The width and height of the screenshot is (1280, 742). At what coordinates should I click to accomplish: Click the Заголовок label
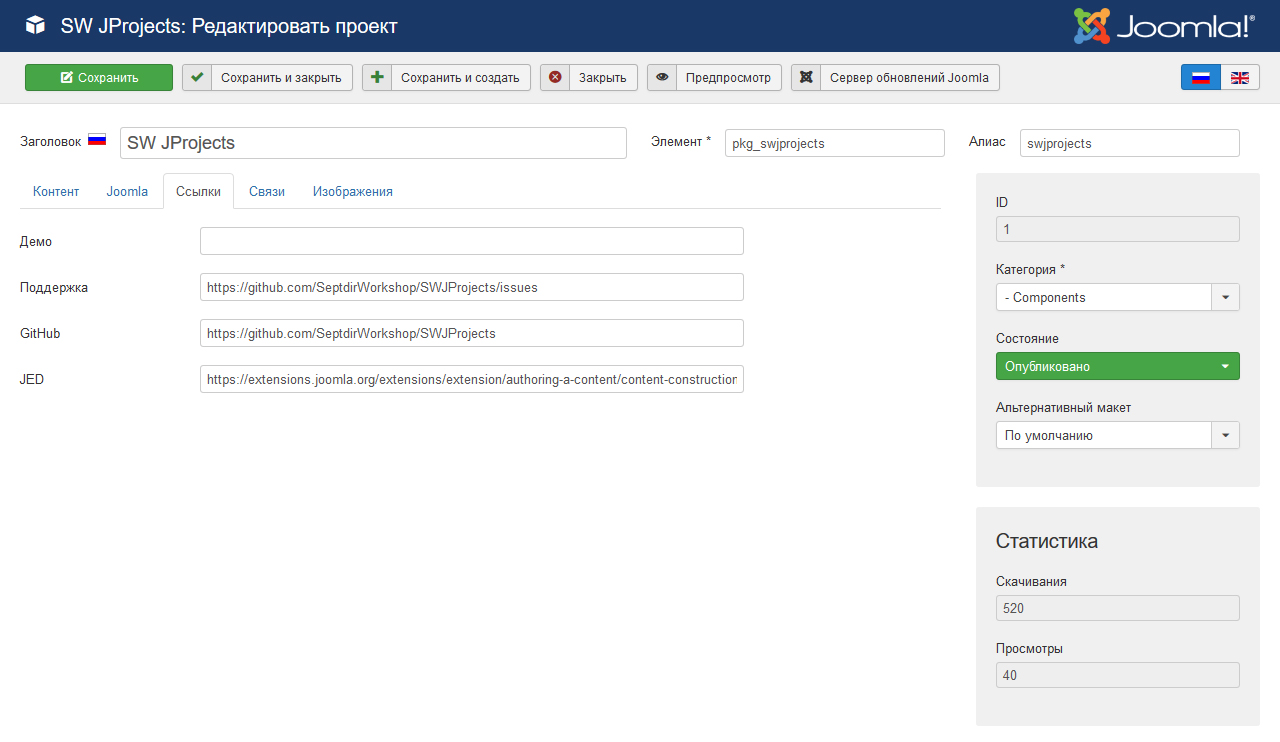coord(51,141)
